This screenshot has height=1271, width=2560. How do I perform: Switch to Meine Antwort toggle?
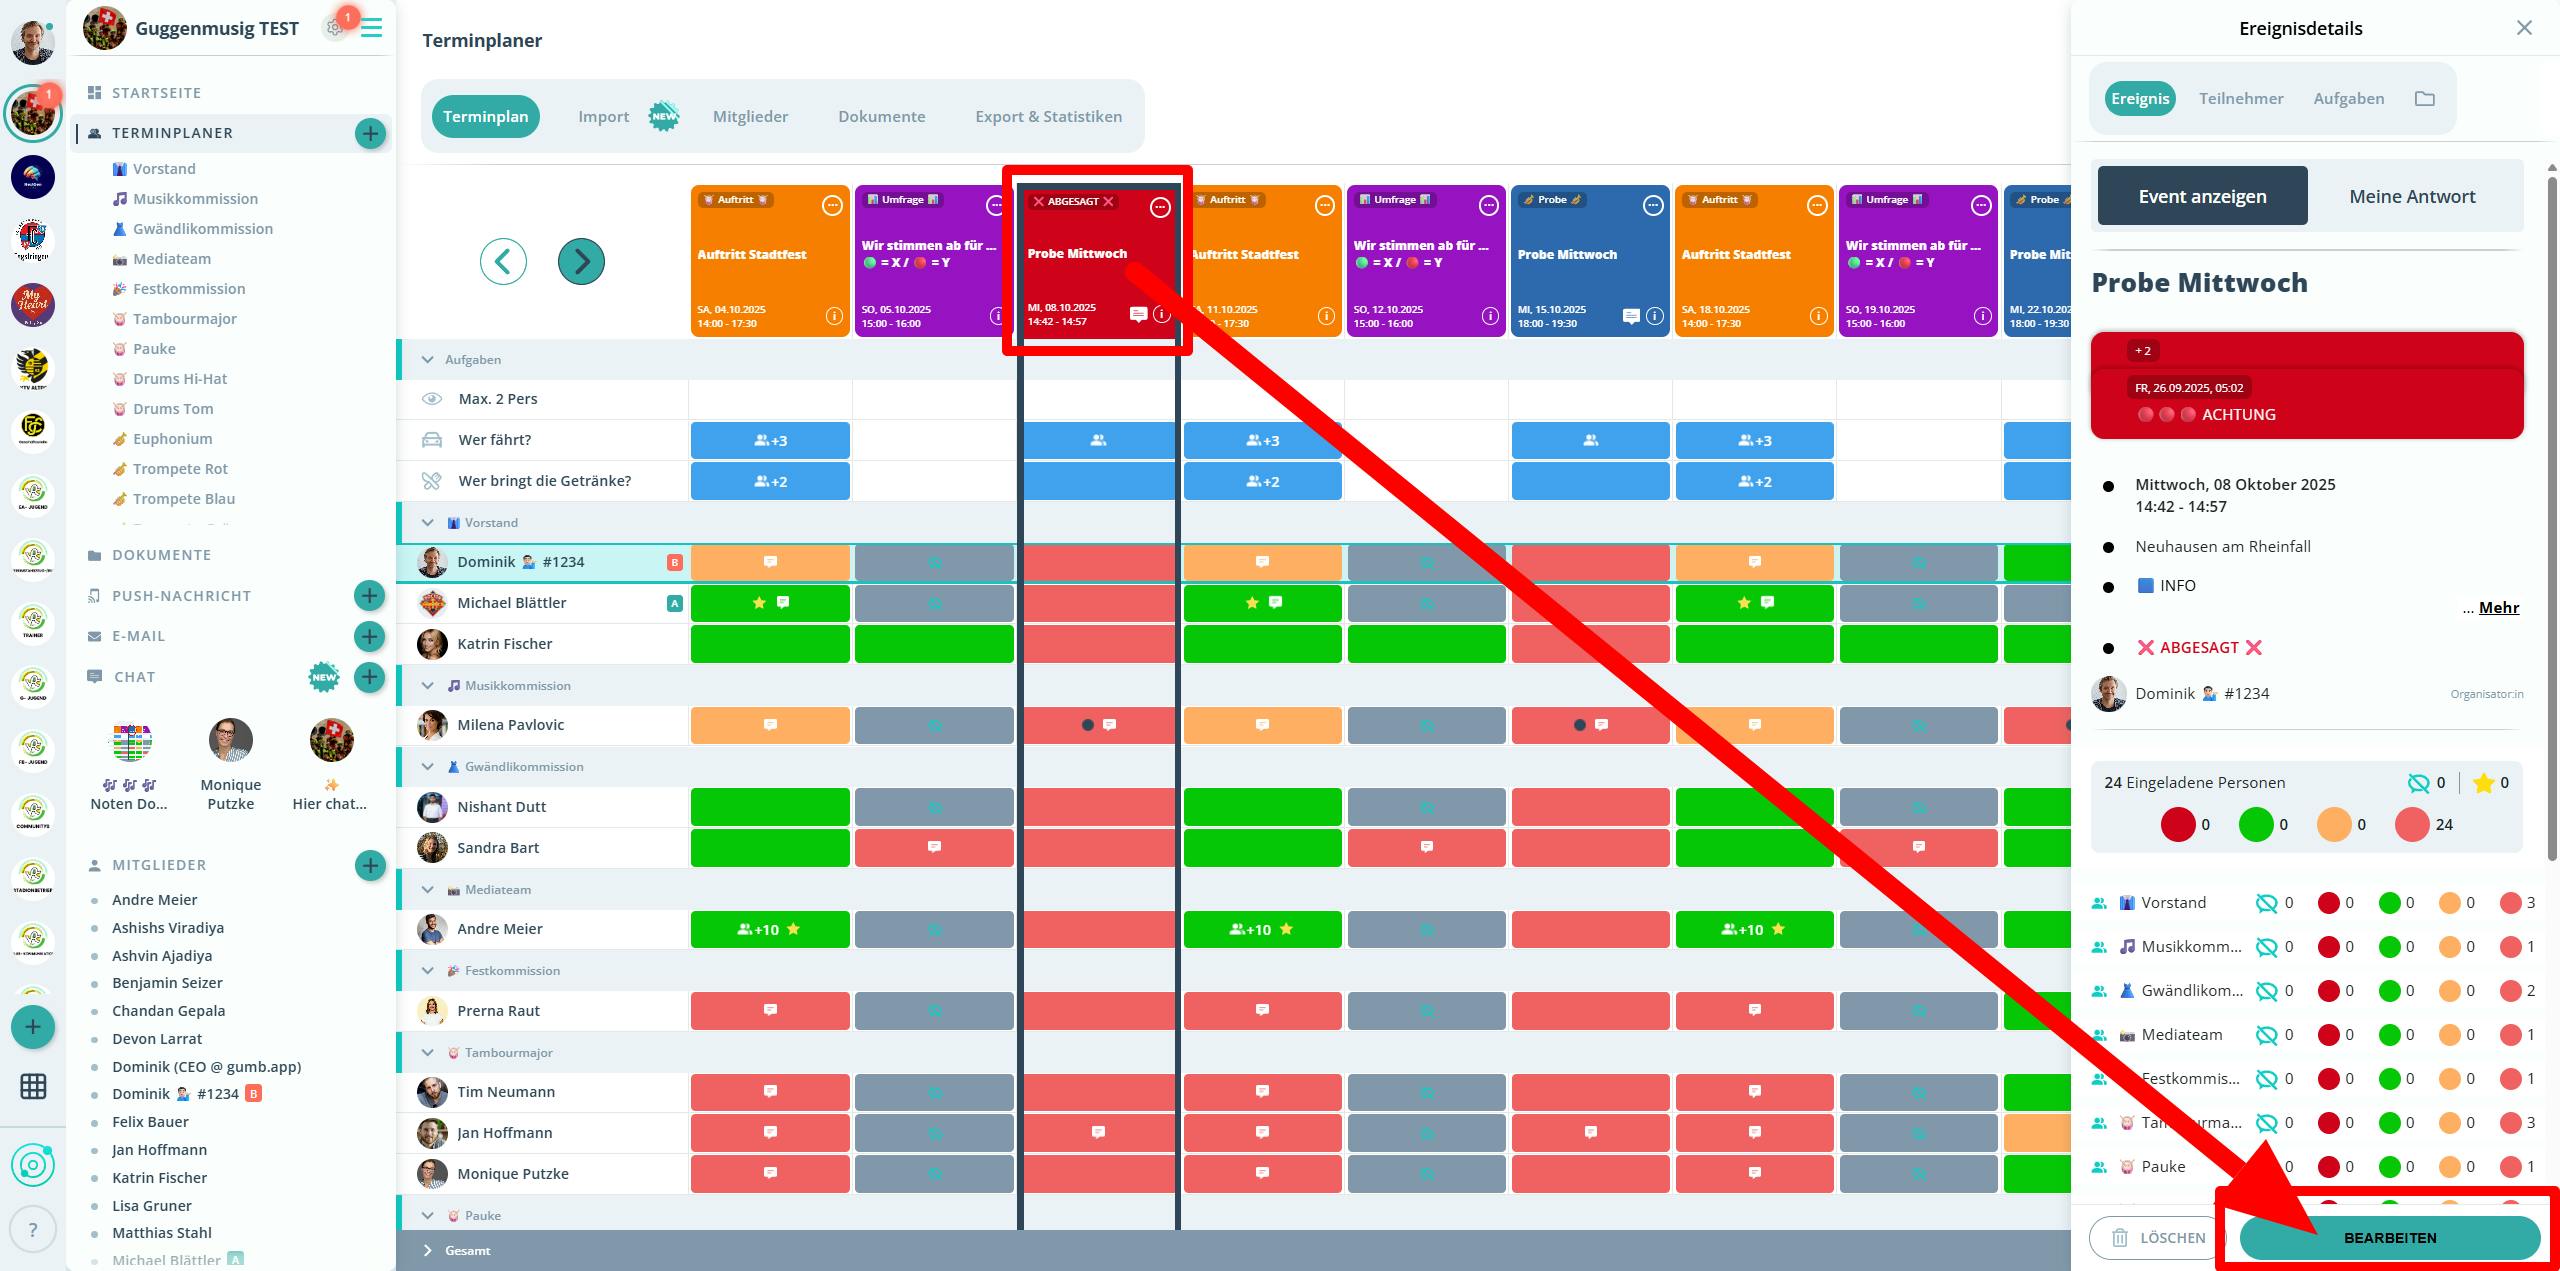pyautogui.click(x=2412, y=196)
